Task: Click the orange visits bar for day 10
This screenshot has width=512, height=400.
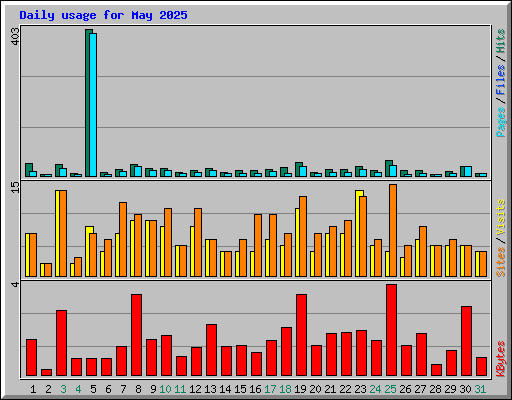Action: click(168, 242)
